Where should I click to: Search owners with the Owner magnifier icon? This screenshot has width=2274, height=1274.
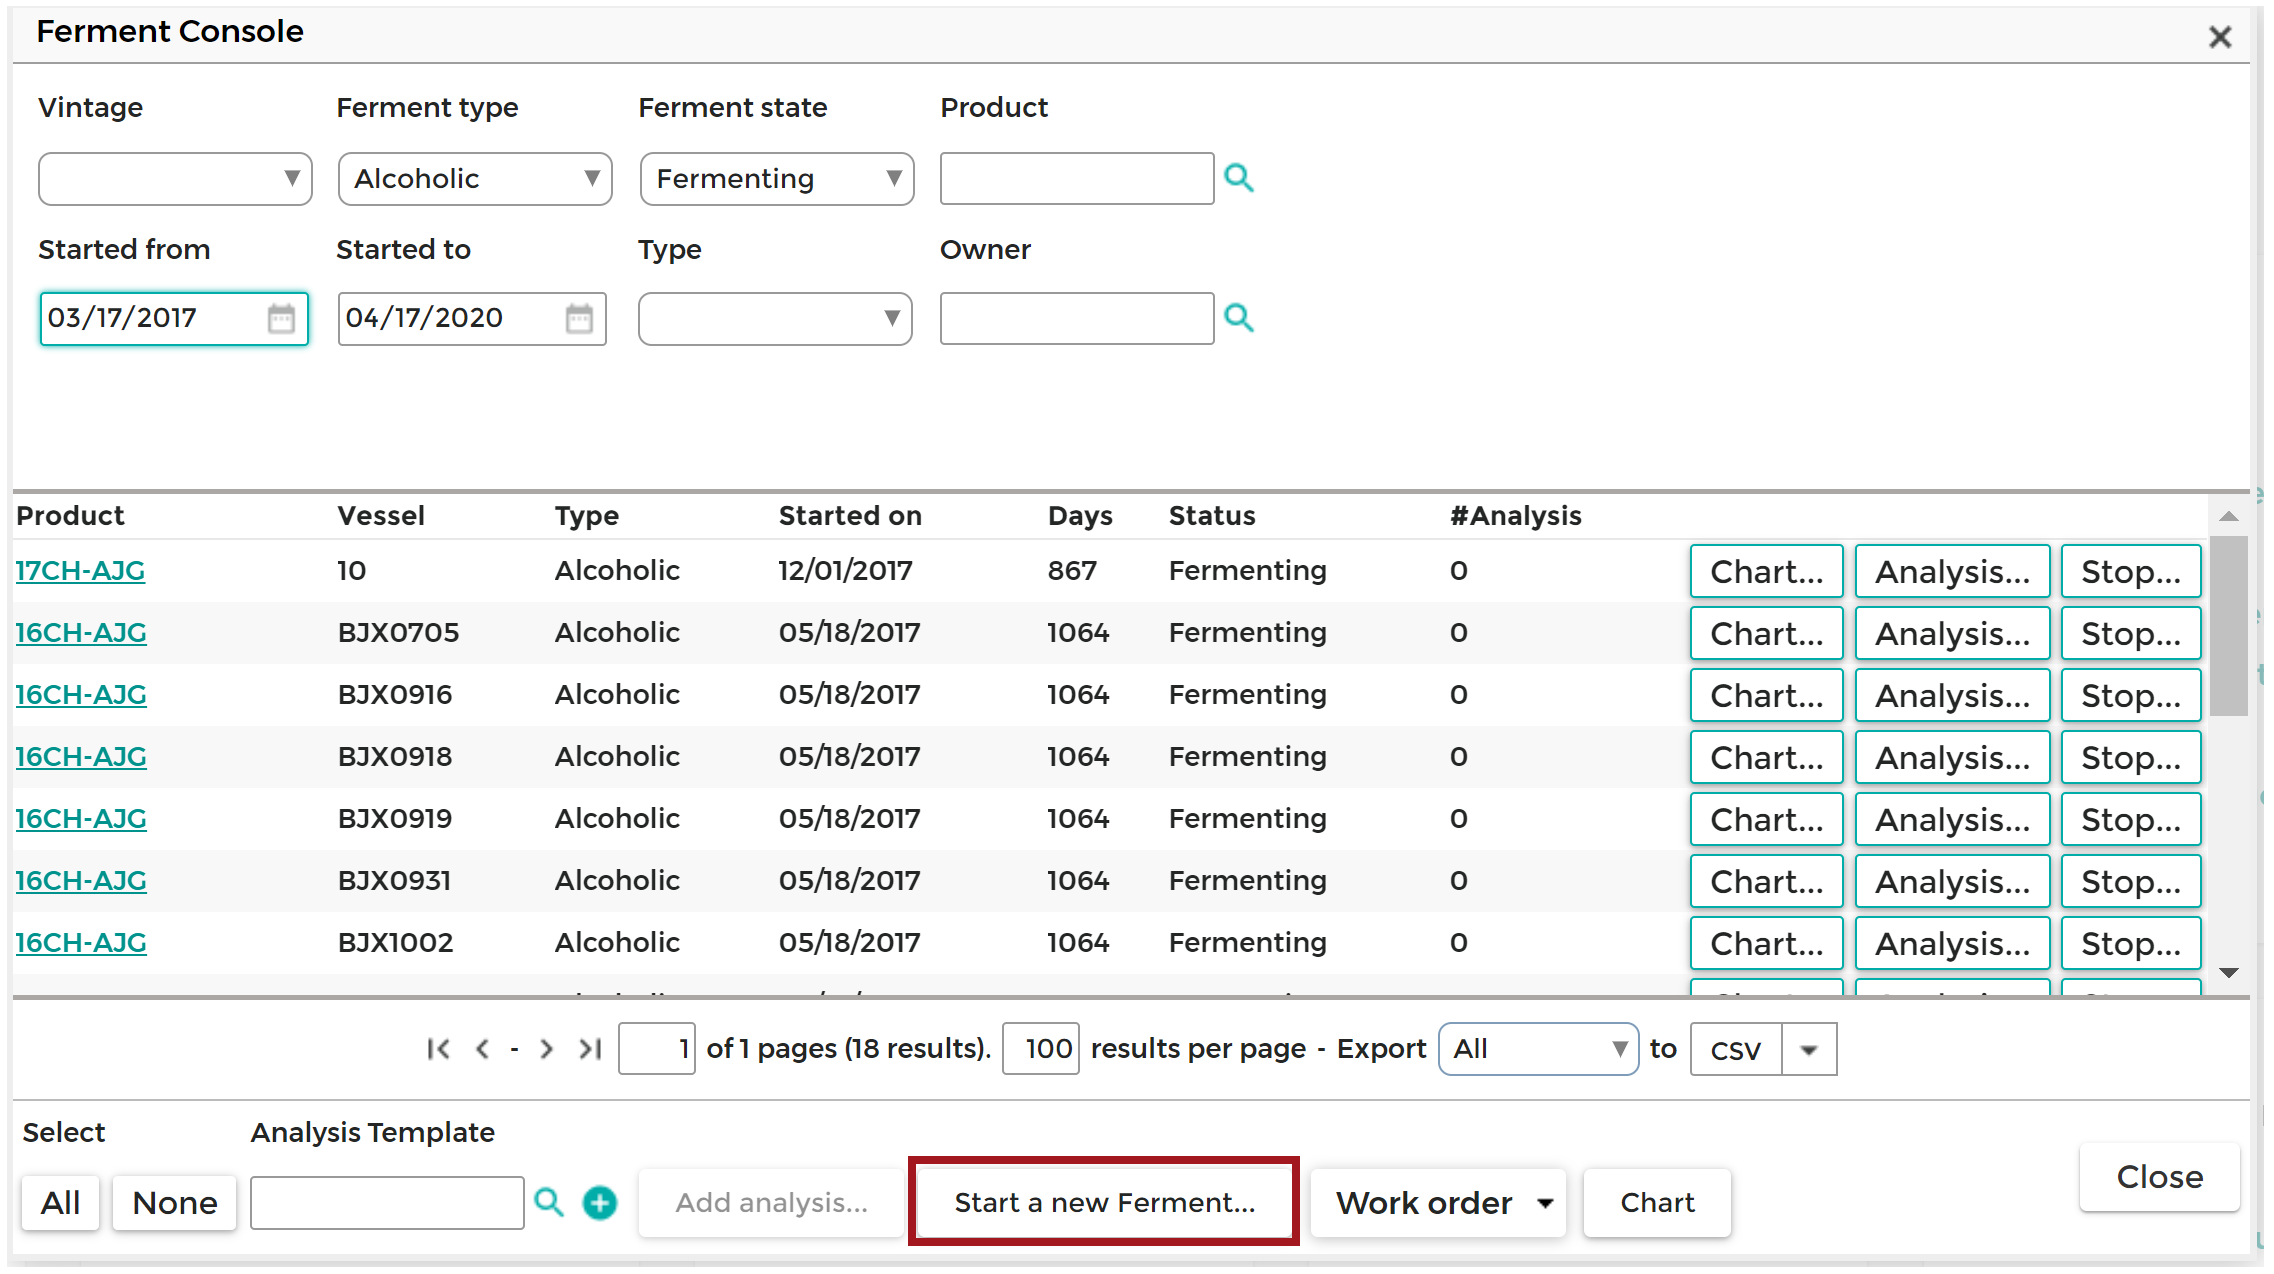(1239, 318)
